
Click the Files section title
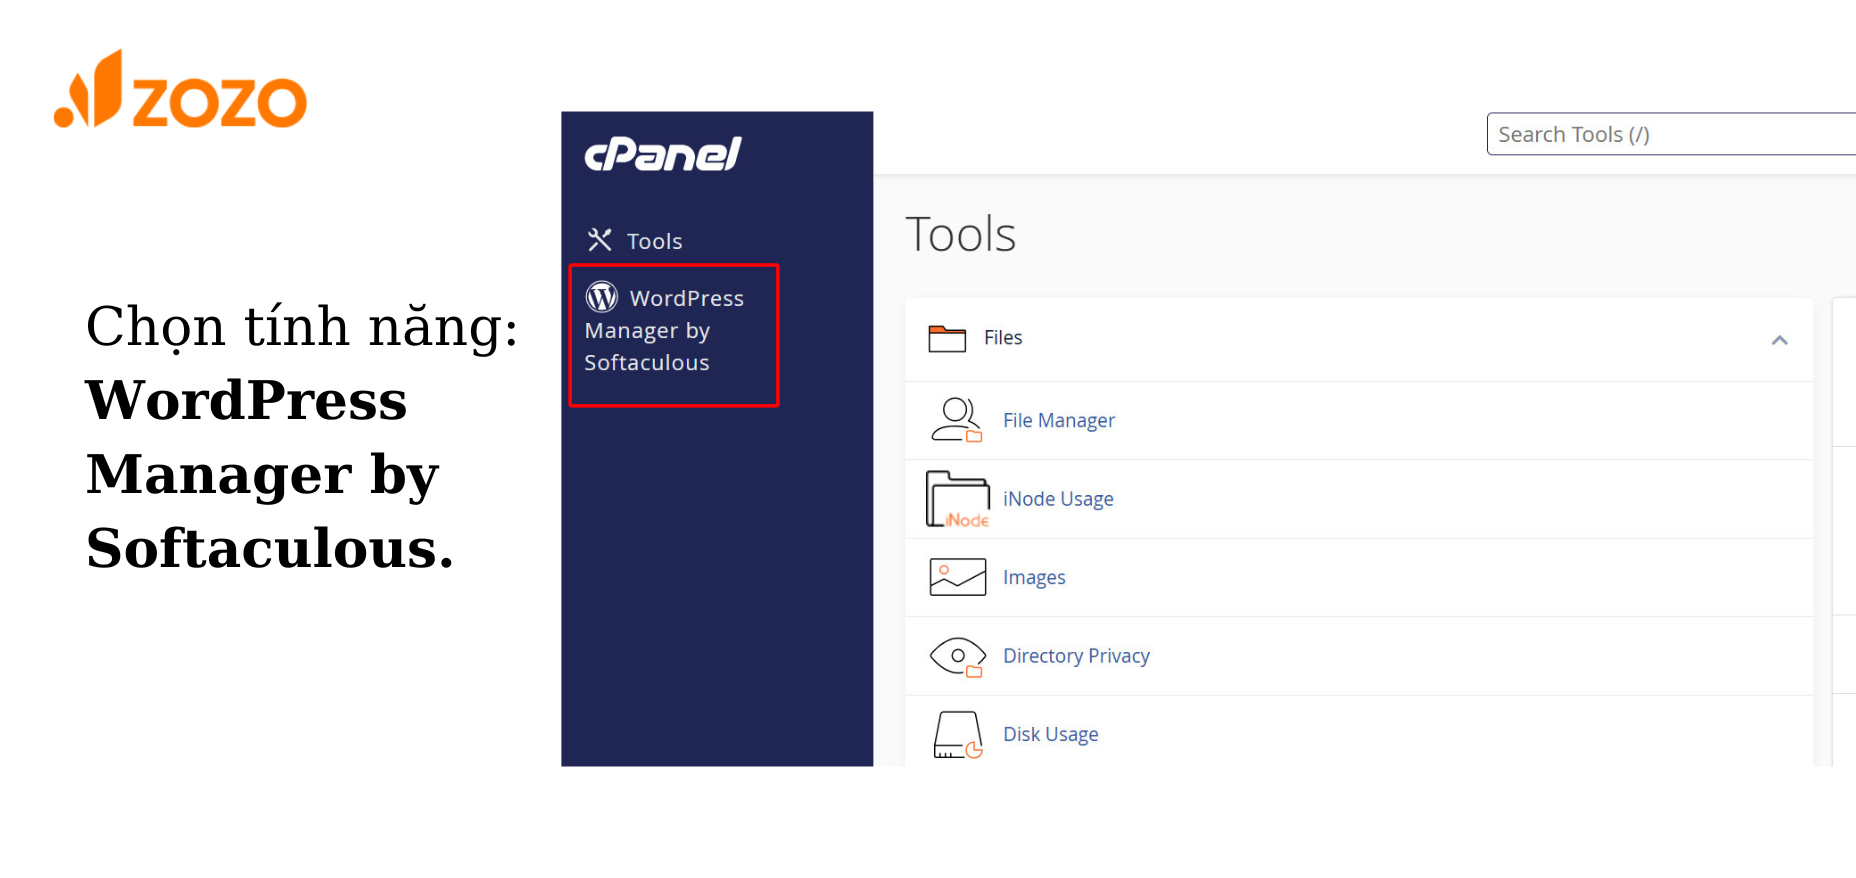pos(1003,338)
